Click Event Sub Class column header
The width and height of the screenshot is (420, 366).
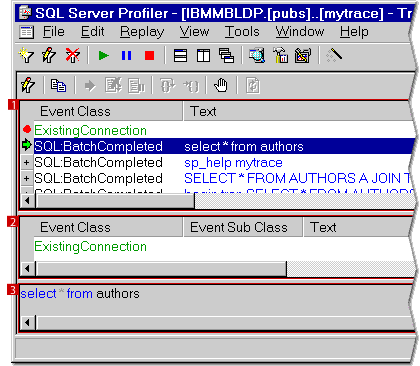pyautogui.click(x=243, y=227)
